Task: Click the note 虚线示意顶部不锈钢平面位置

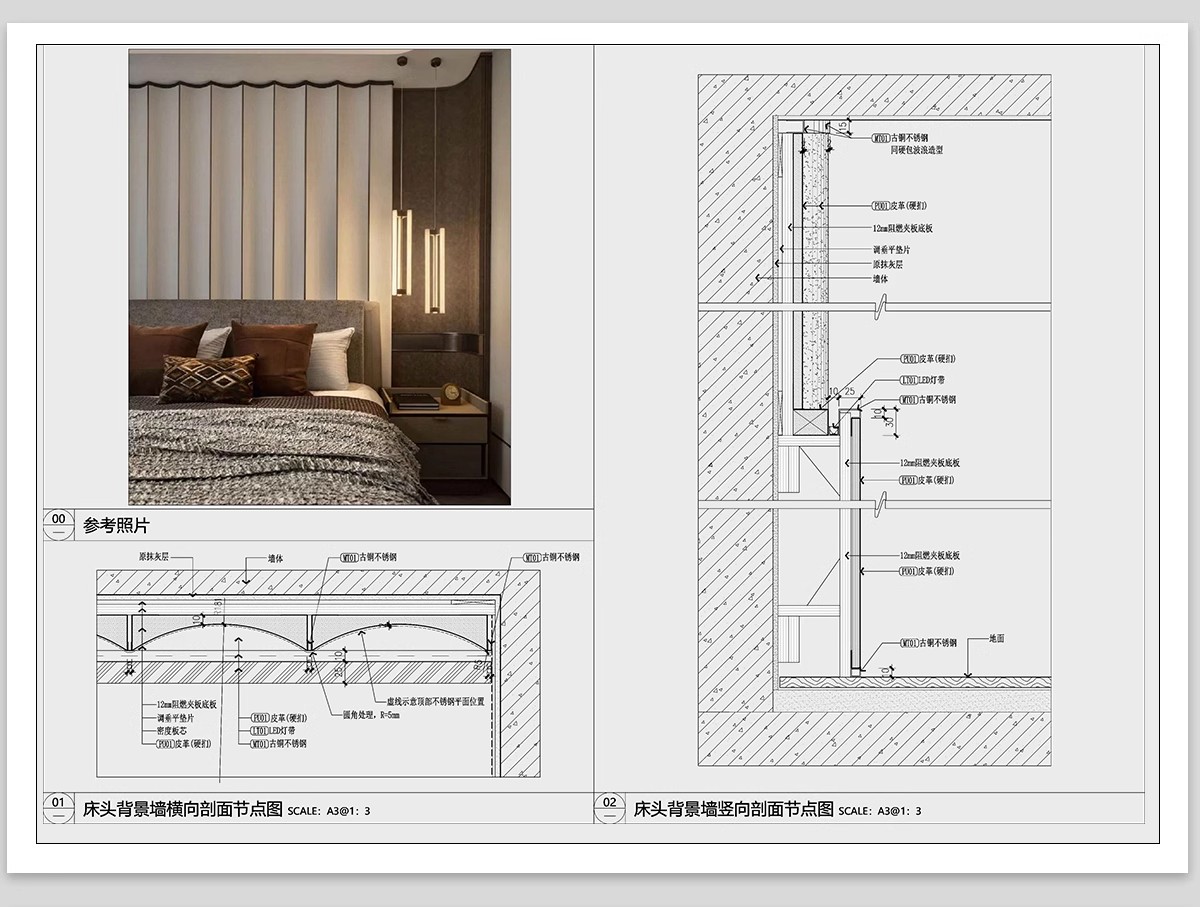Action: 435,701
